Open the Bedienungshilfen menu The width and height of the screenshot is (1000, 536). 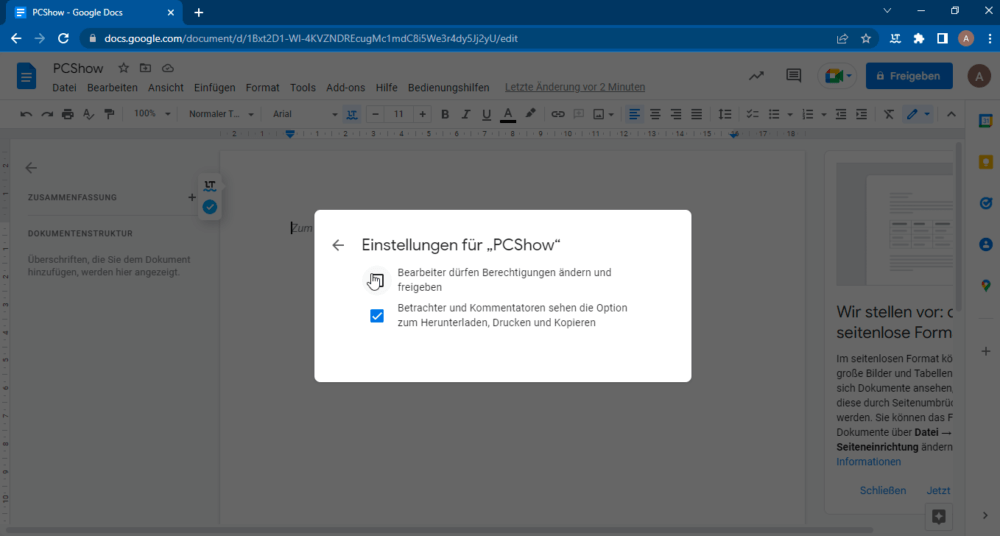448,87
